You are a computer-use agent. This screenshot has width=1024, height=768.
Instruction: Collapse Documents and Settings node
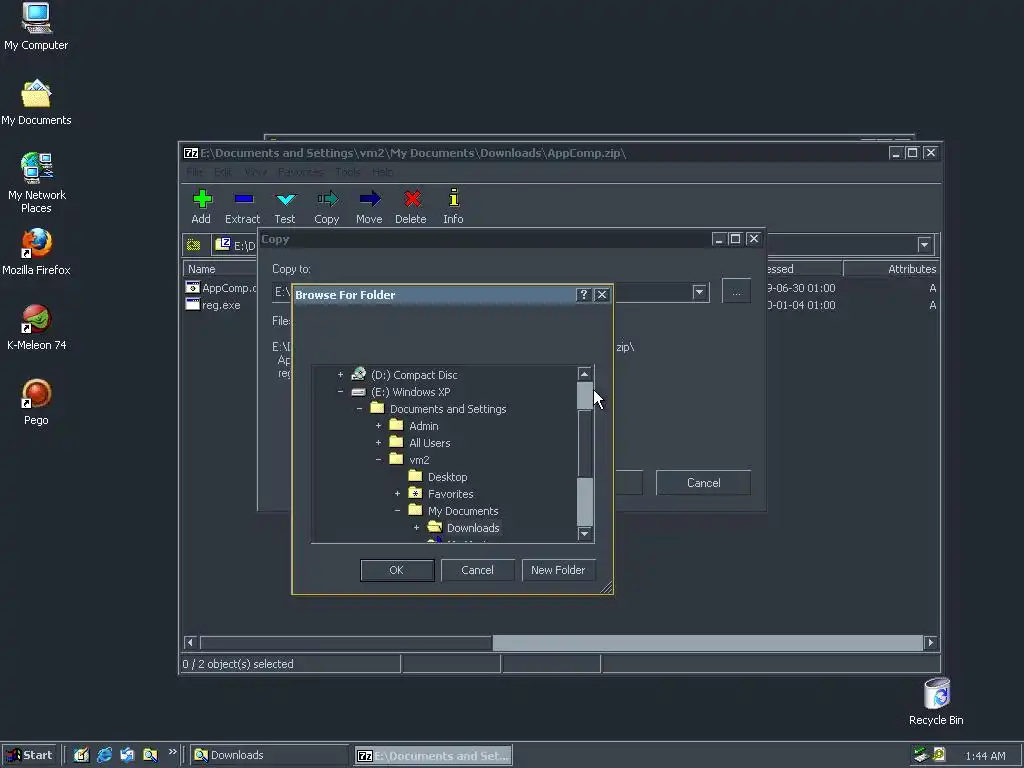tap(359, 409)
